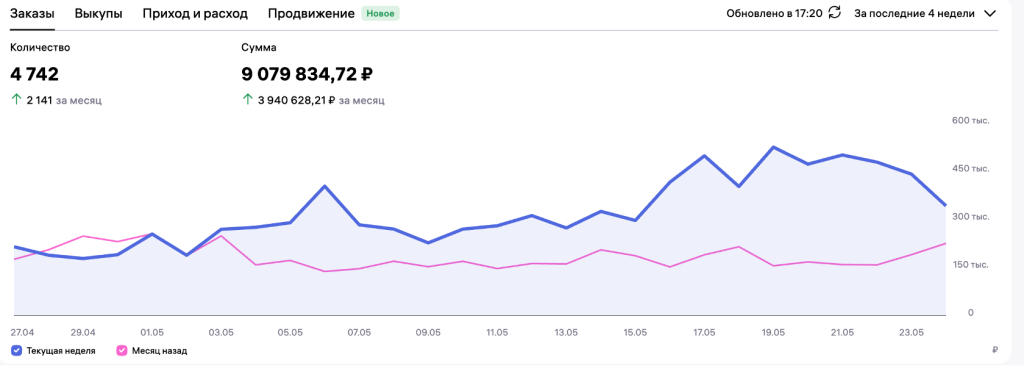Click the Сумма value 9 079 834,72 ₽
The width and height of the screenshot is (1024, 366).
(307, 74)
